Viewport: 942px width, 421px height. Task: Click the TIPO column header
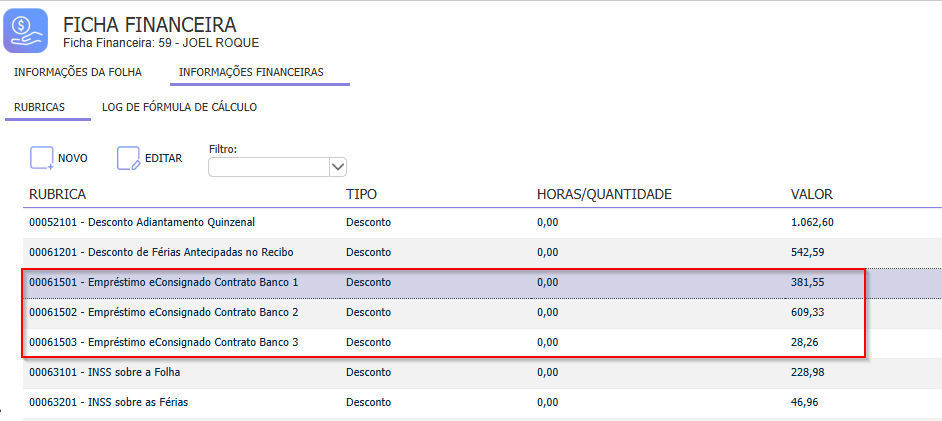tap(361, 194)
